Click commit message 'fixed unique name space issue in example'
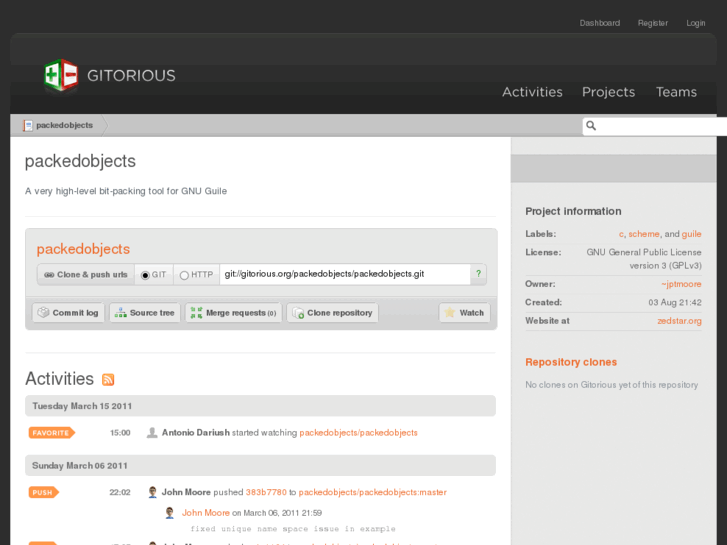Viewport: 727px width, 545px height. coord(293,529)
